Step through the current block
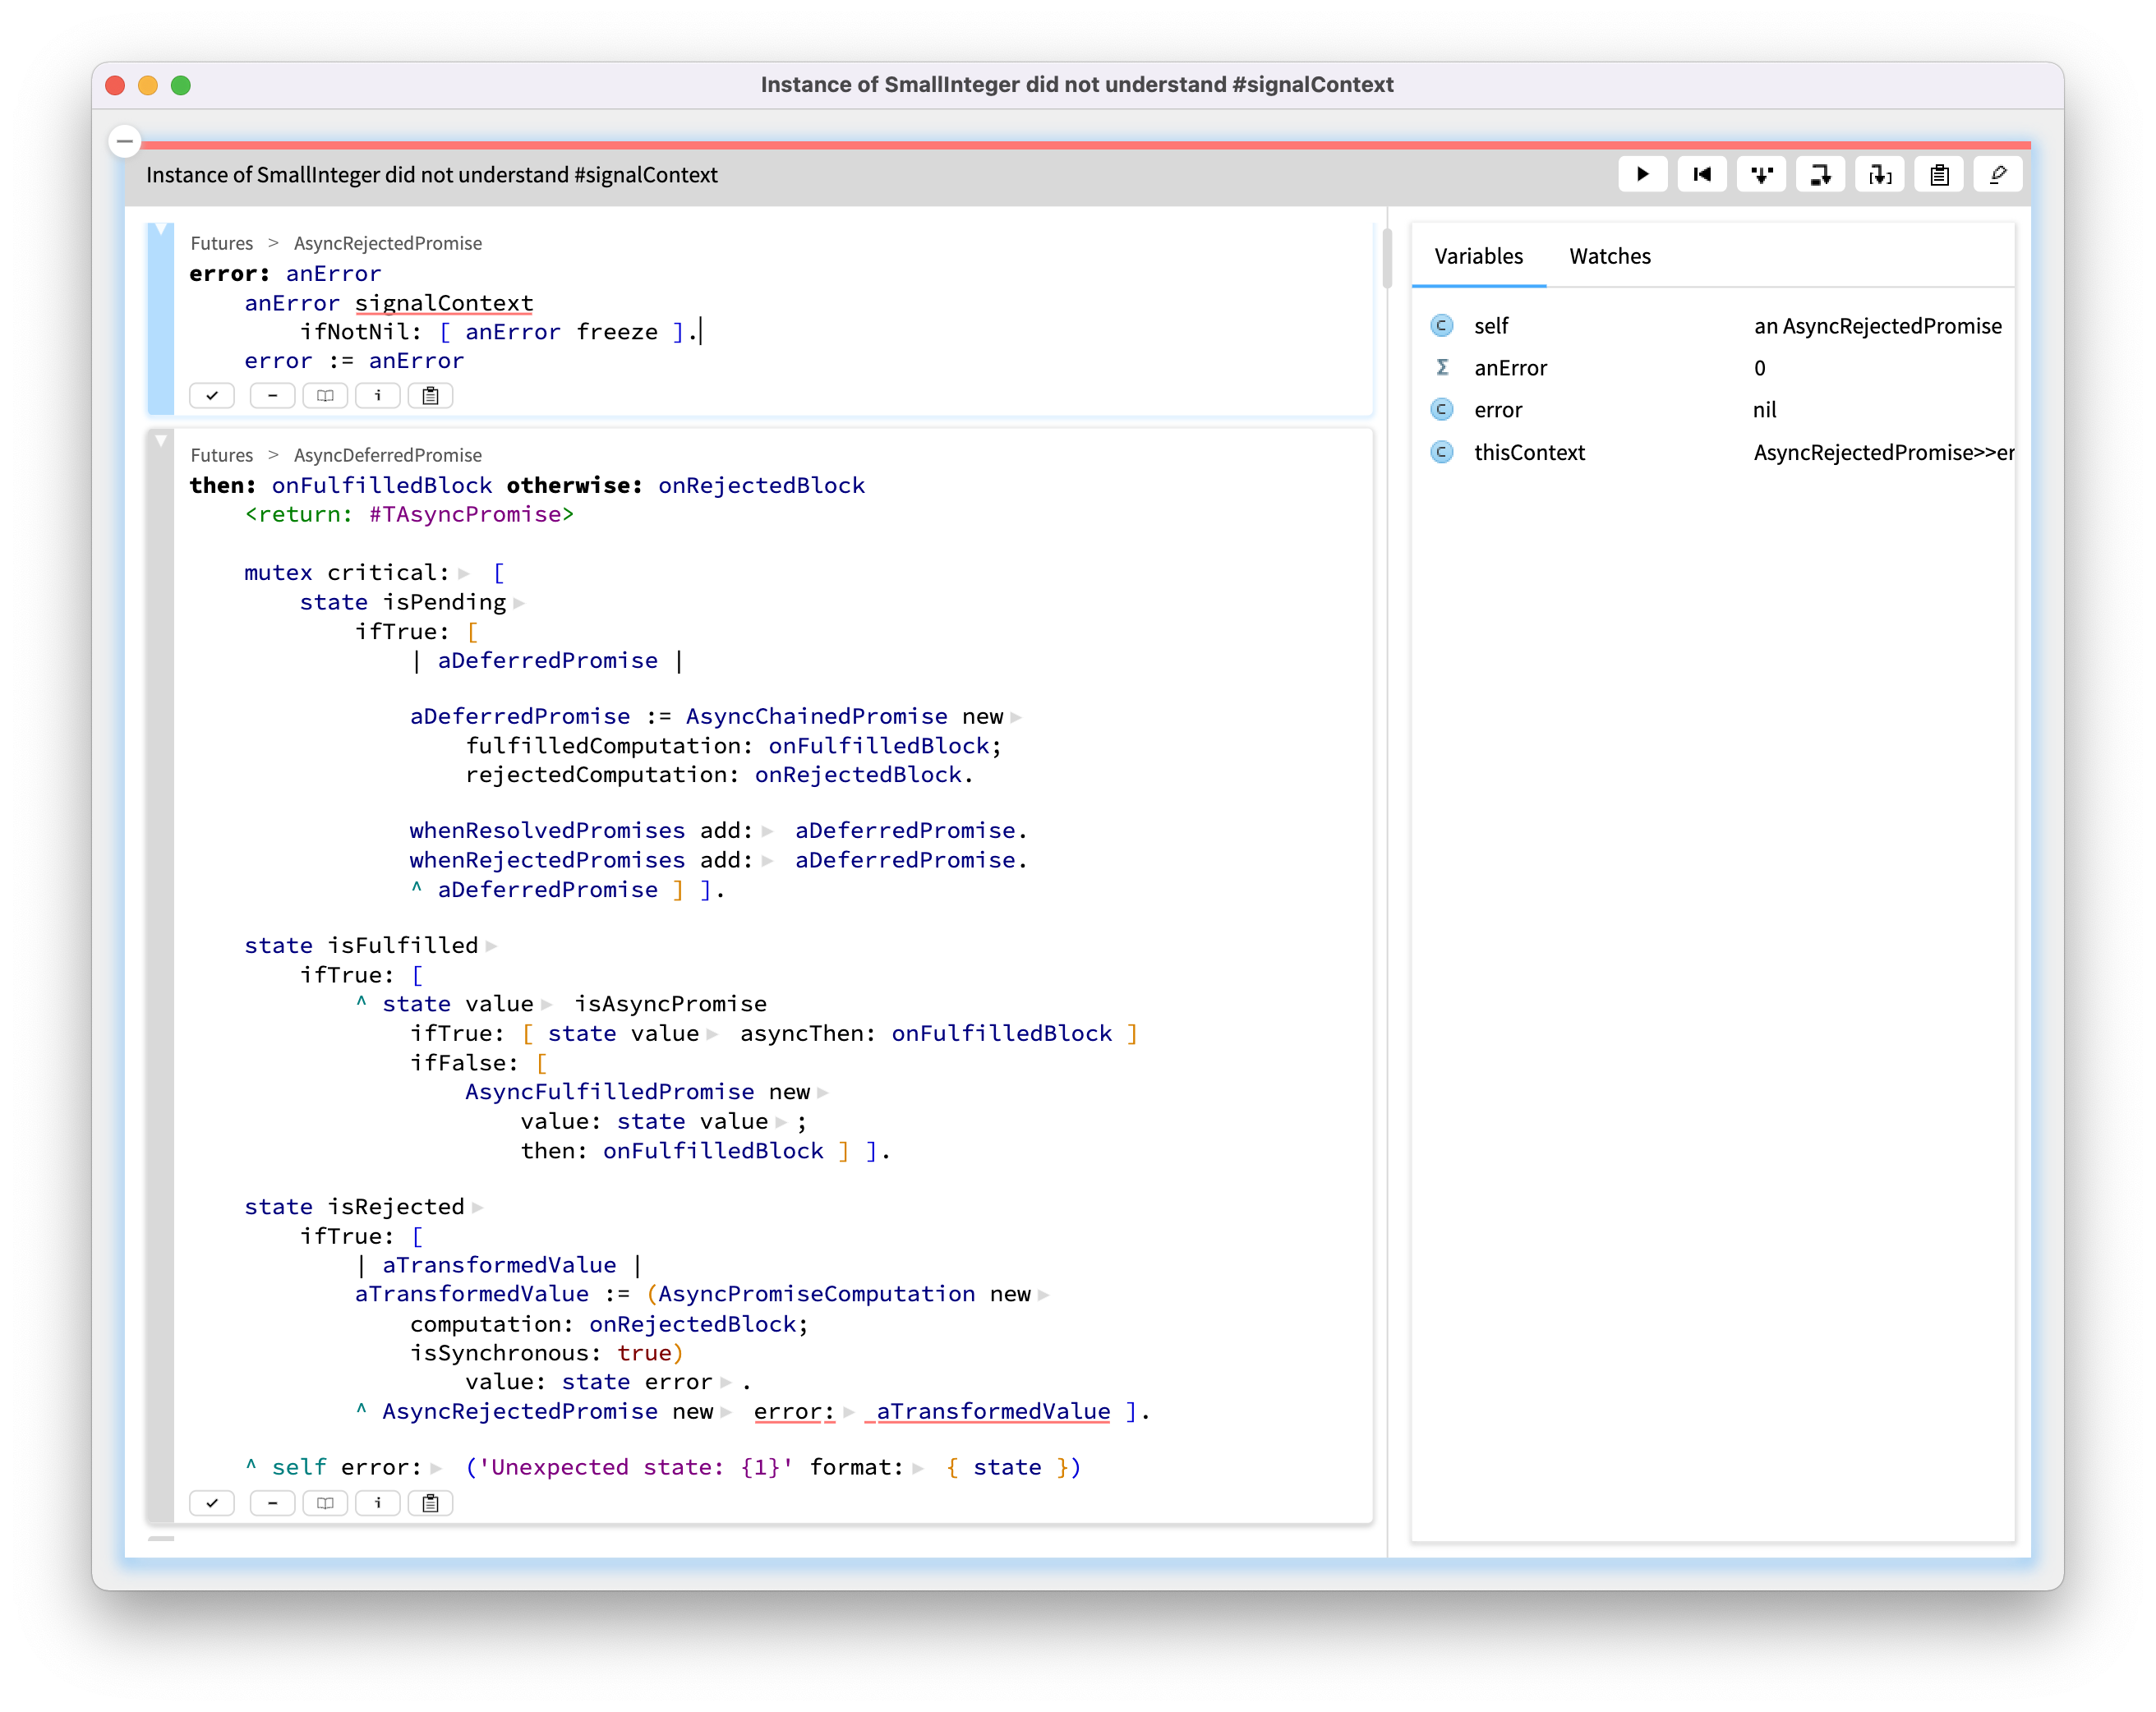This screenshot has width=2156, height=1712. click(x=1880, y=174)
